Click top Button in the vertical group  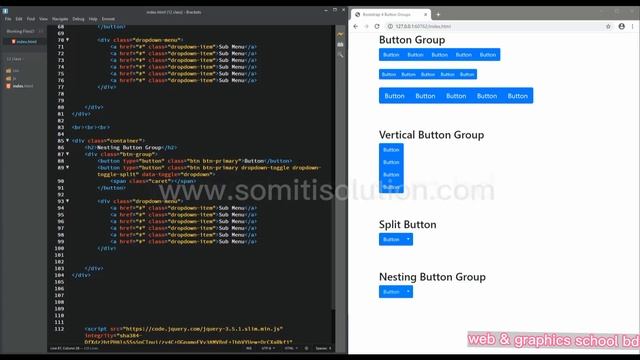(391, 150)
